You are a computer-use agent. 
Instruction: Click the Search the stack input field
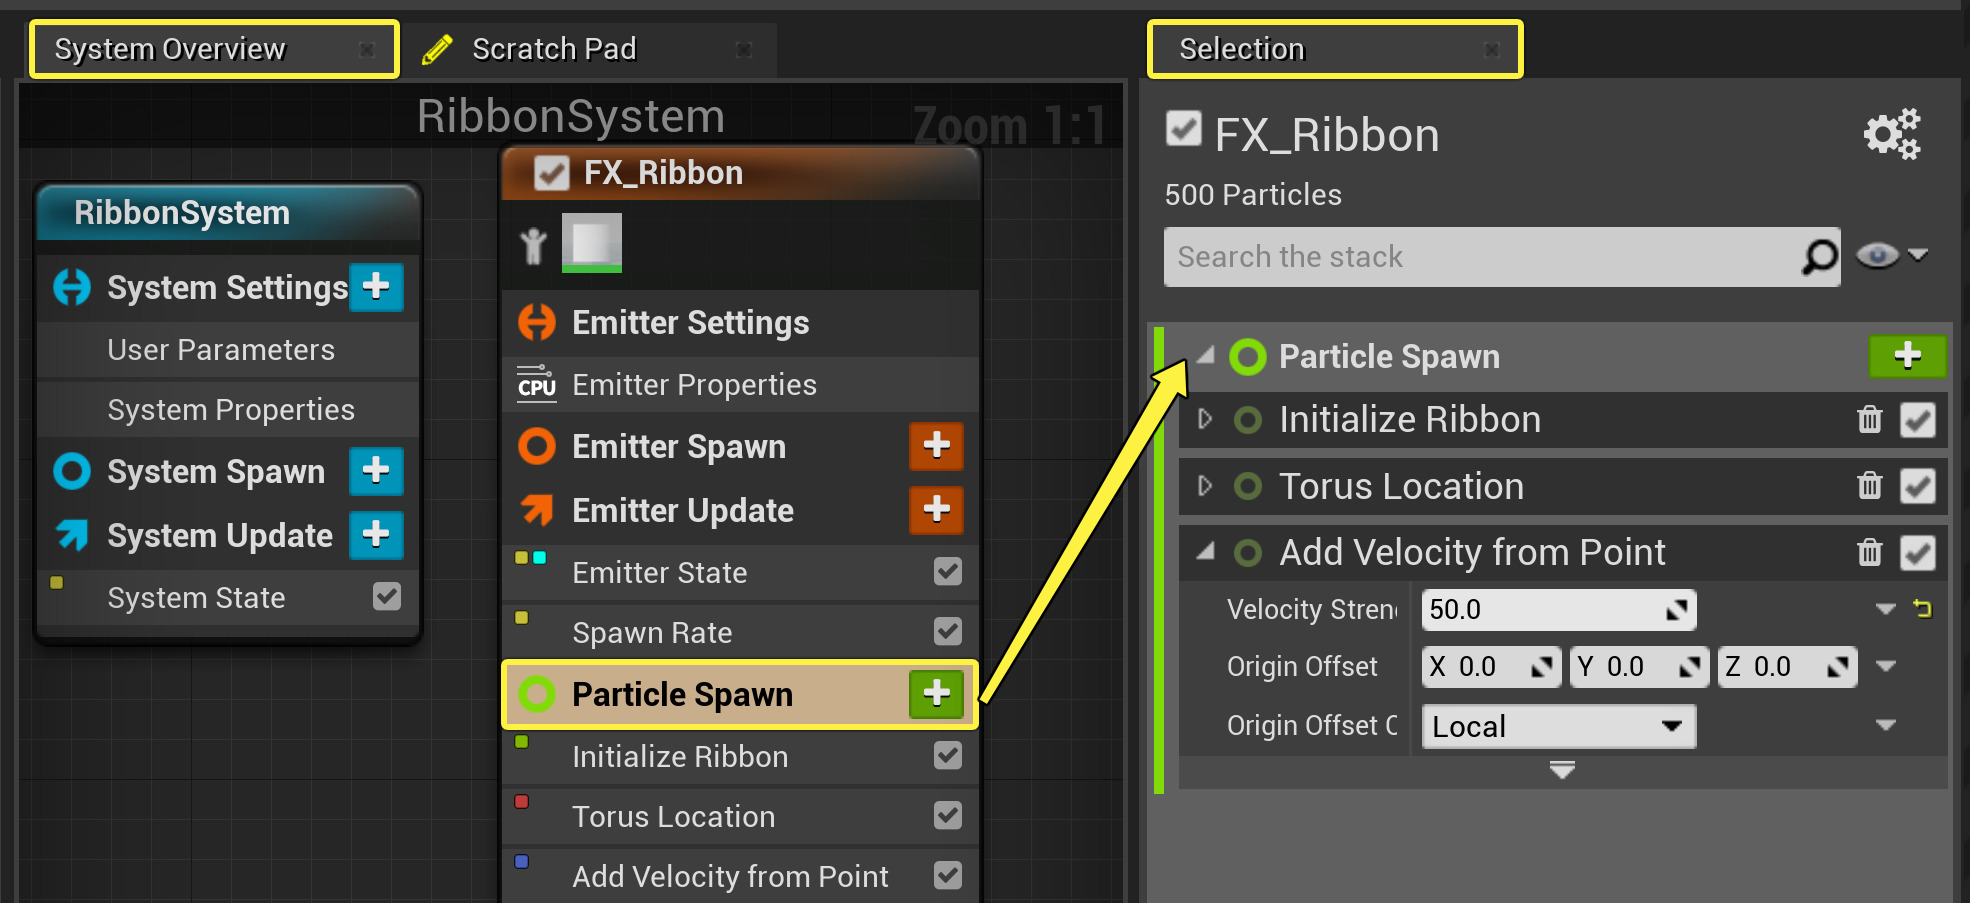(1450, 256)
